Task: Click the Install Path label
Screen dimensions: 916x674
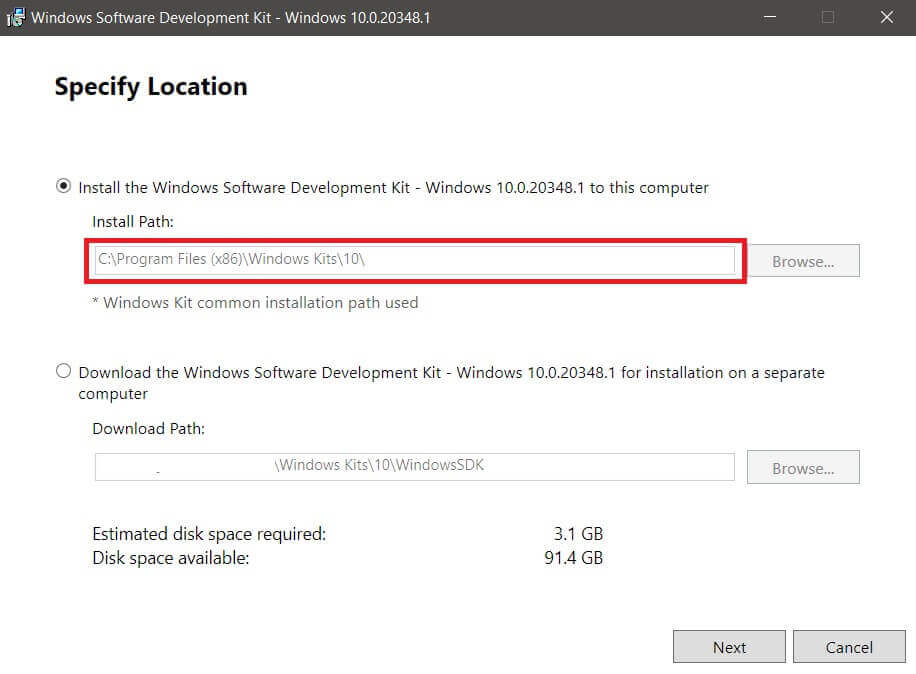Action: (133, 222)
